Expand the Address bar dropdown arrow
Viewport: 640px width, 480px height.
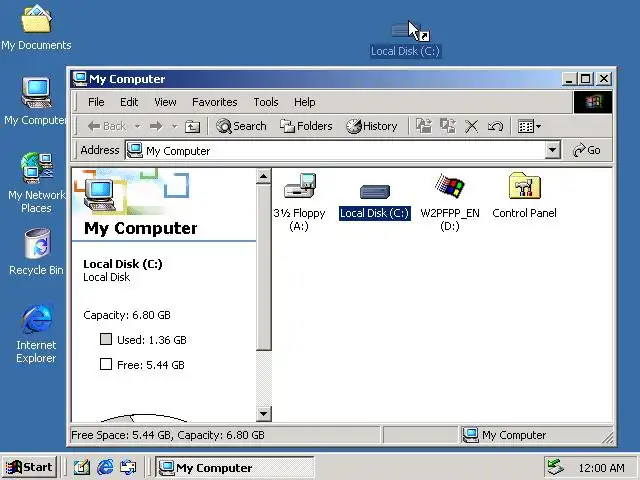(x=552, y=150)
